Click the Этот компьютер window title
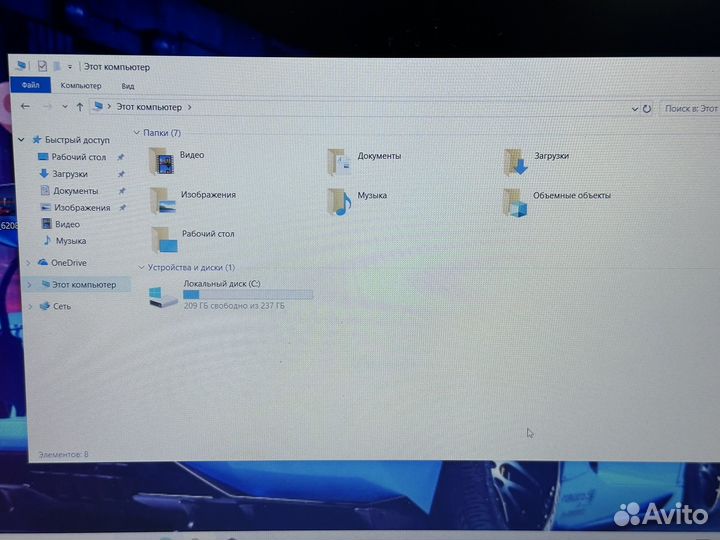The width and height of the screenshot is (720, 540). point(117,67)
